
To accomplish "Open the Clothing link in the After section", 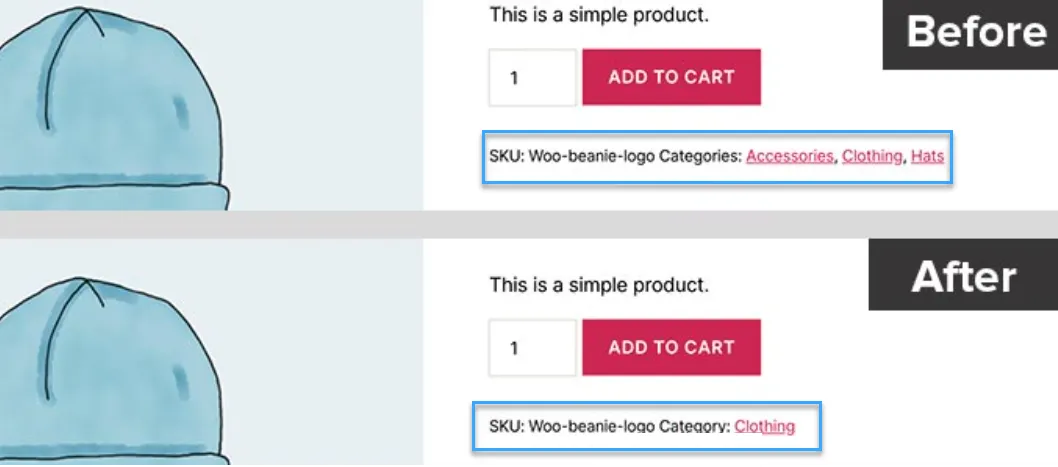I will point(764,427).
